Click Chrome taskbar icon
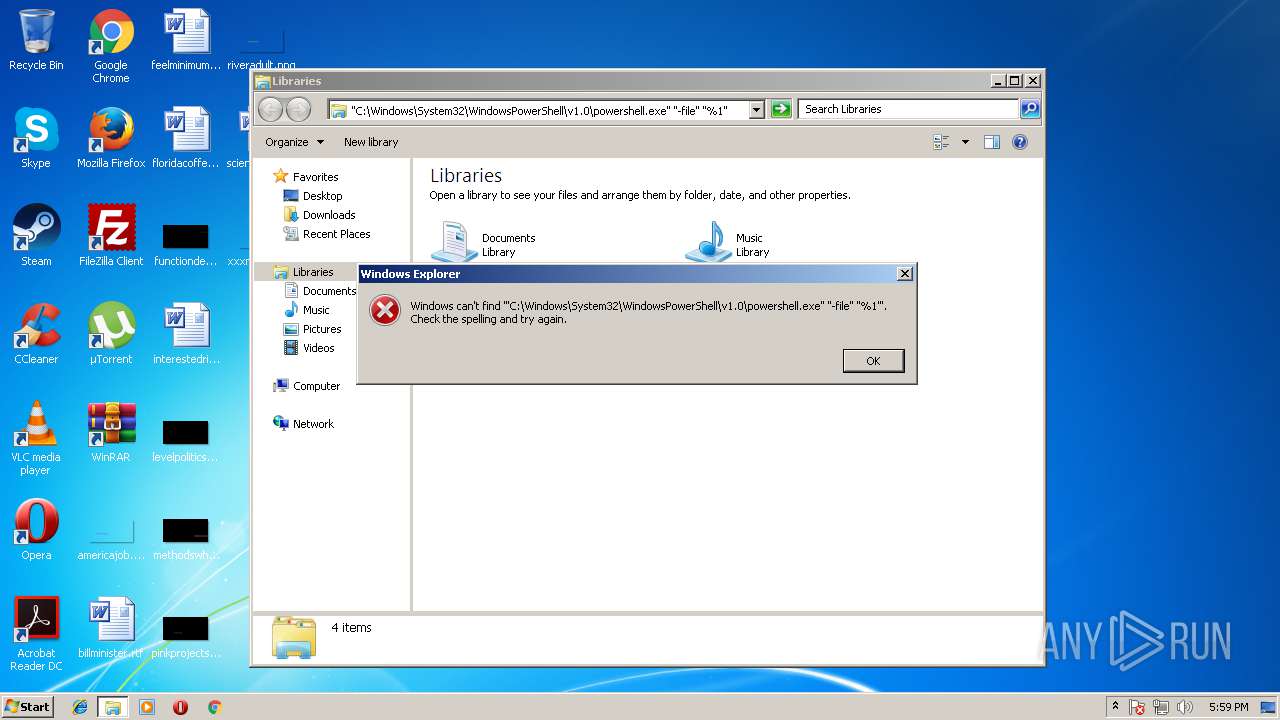The width and height of the screenshot is (1280, 720). [214, 707]
